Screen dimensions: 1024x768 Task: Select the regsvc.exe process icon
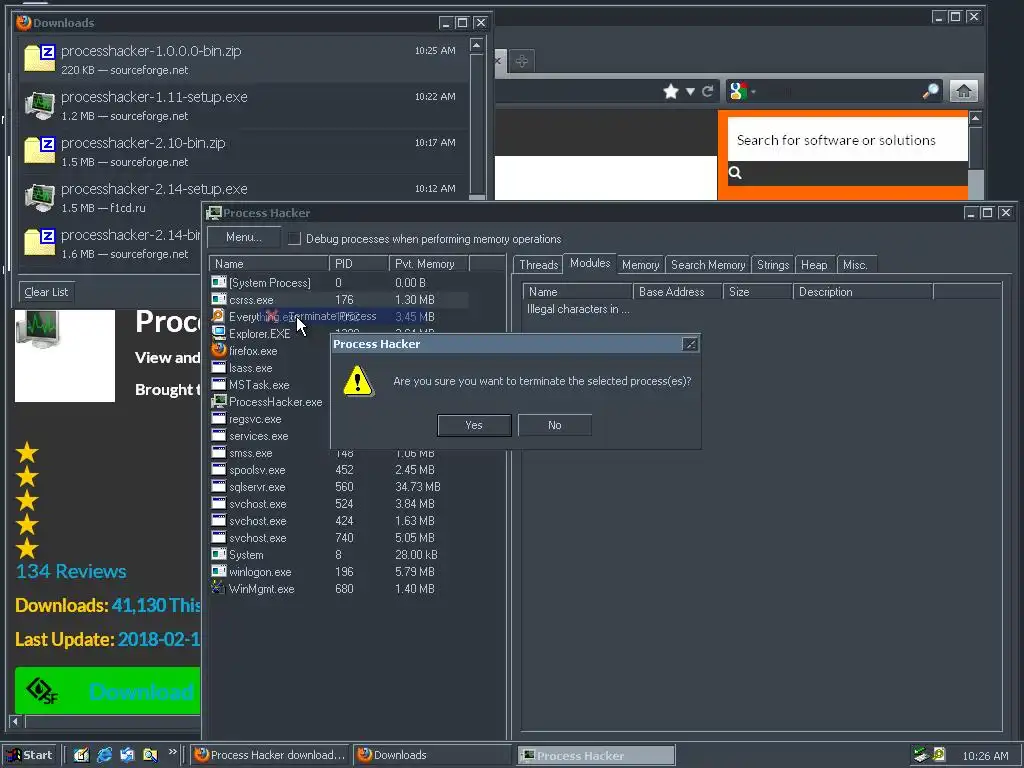pos(219,418)
